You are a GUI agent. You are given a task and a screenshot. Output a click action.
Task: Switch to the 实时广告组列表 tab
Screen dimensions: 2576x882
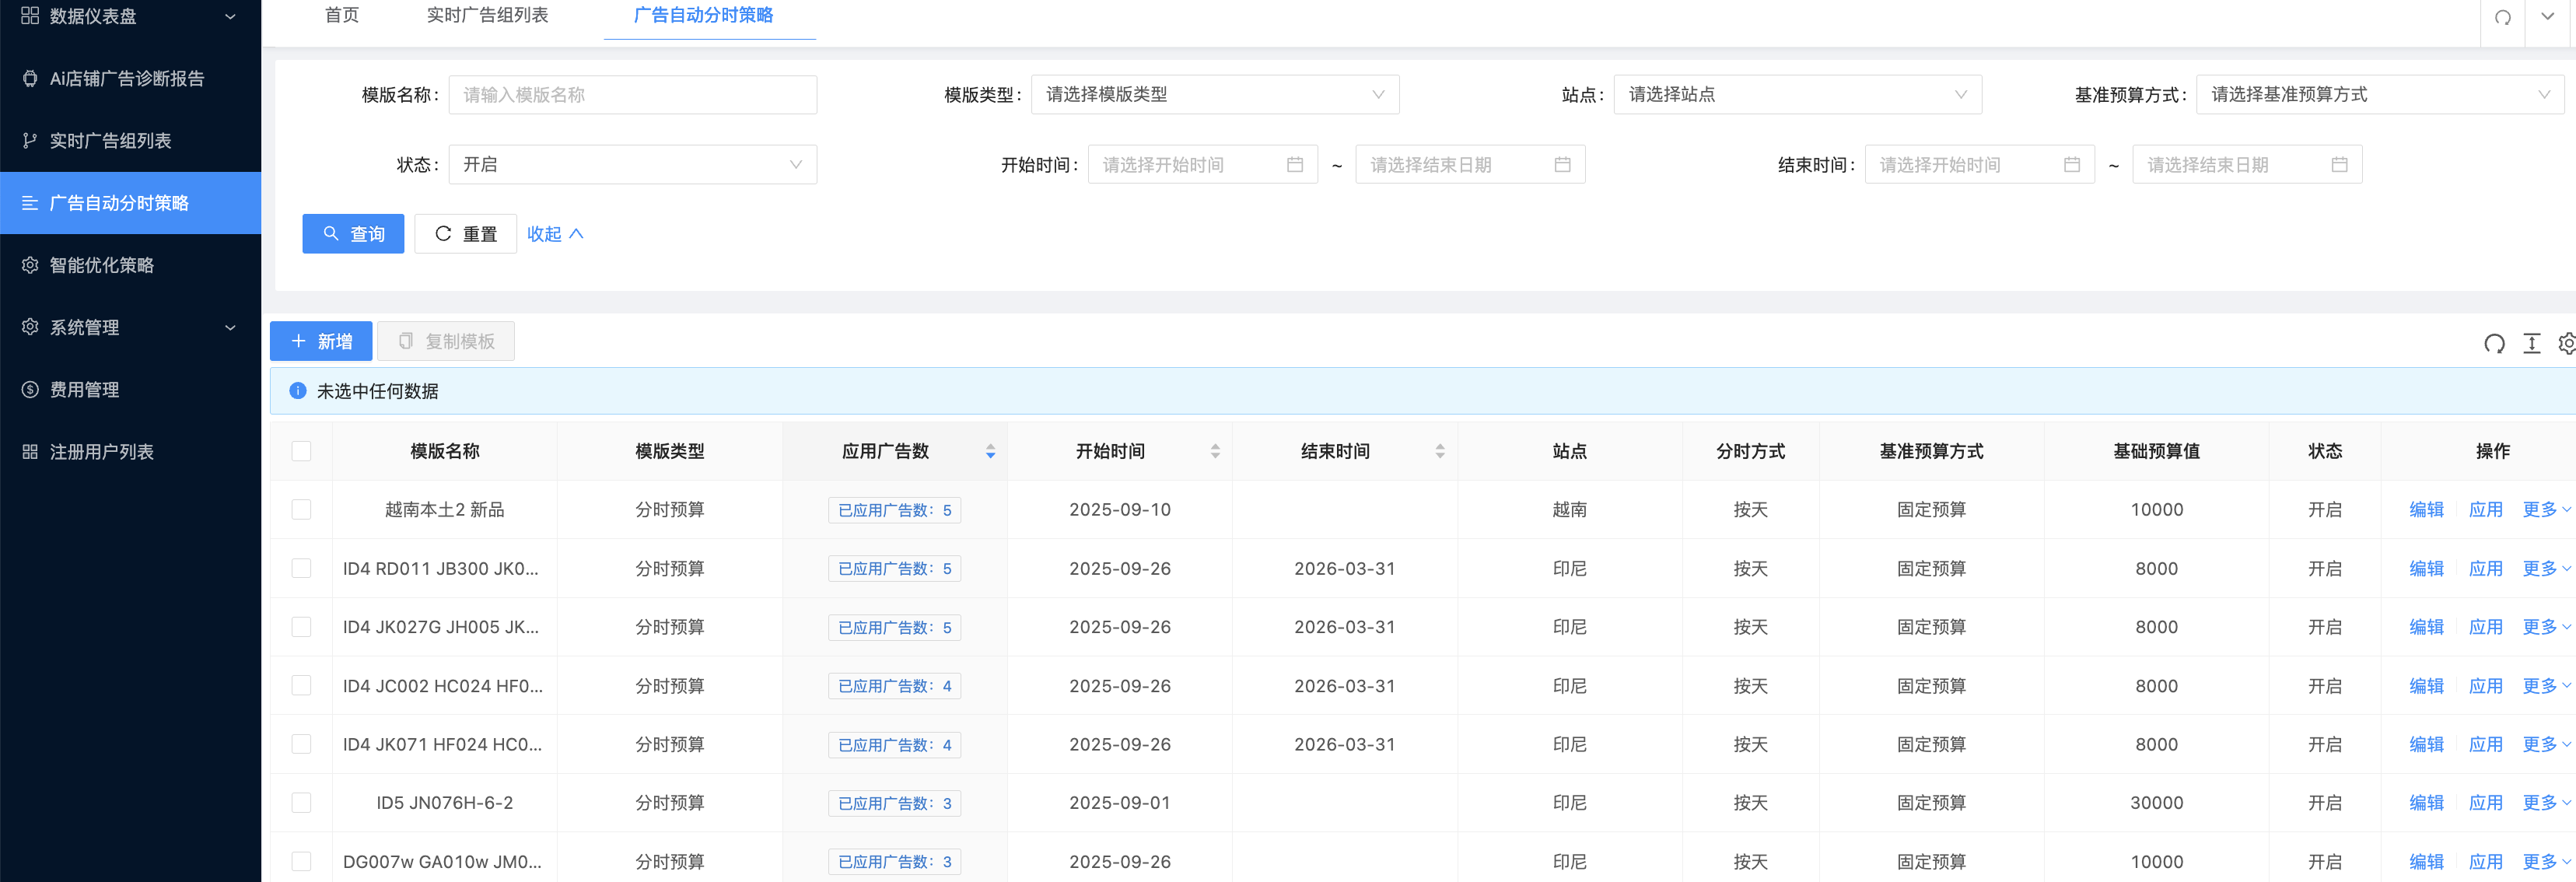point(487,16)
